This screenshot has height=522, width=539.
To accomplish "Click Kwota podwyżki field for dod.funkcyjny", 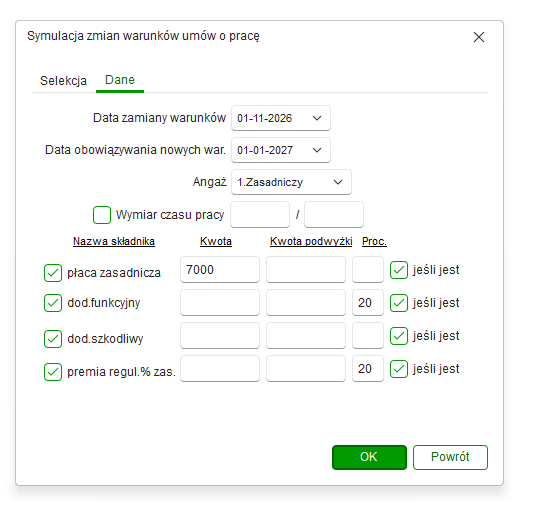I will point(306,303).
